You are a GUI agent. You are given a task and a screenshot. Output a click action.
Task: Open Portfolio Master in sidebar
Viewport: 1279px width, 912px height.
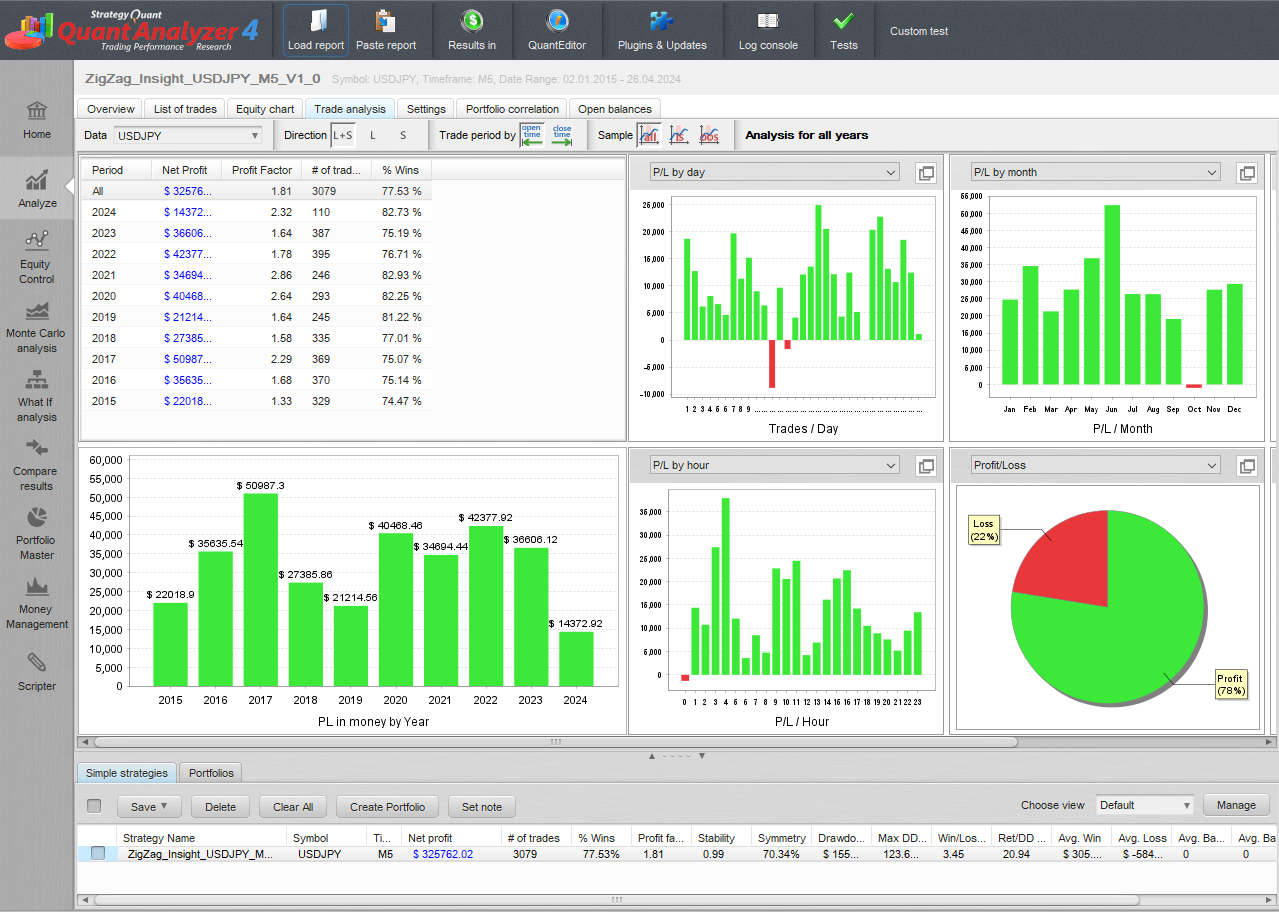[37, 533]
